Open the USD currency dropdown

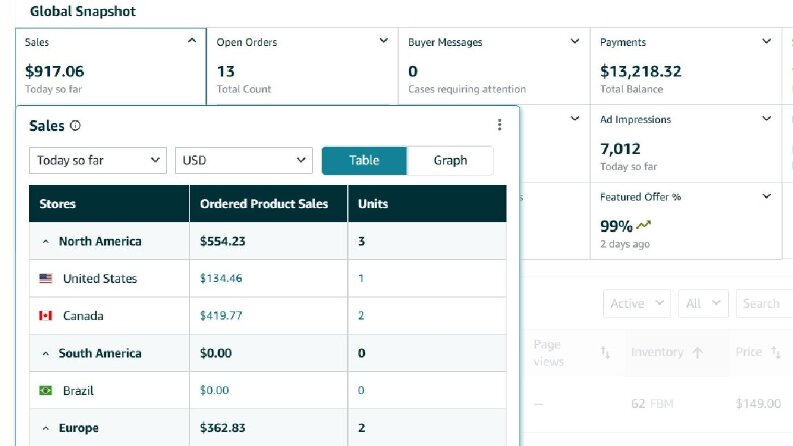coord(244,160)
